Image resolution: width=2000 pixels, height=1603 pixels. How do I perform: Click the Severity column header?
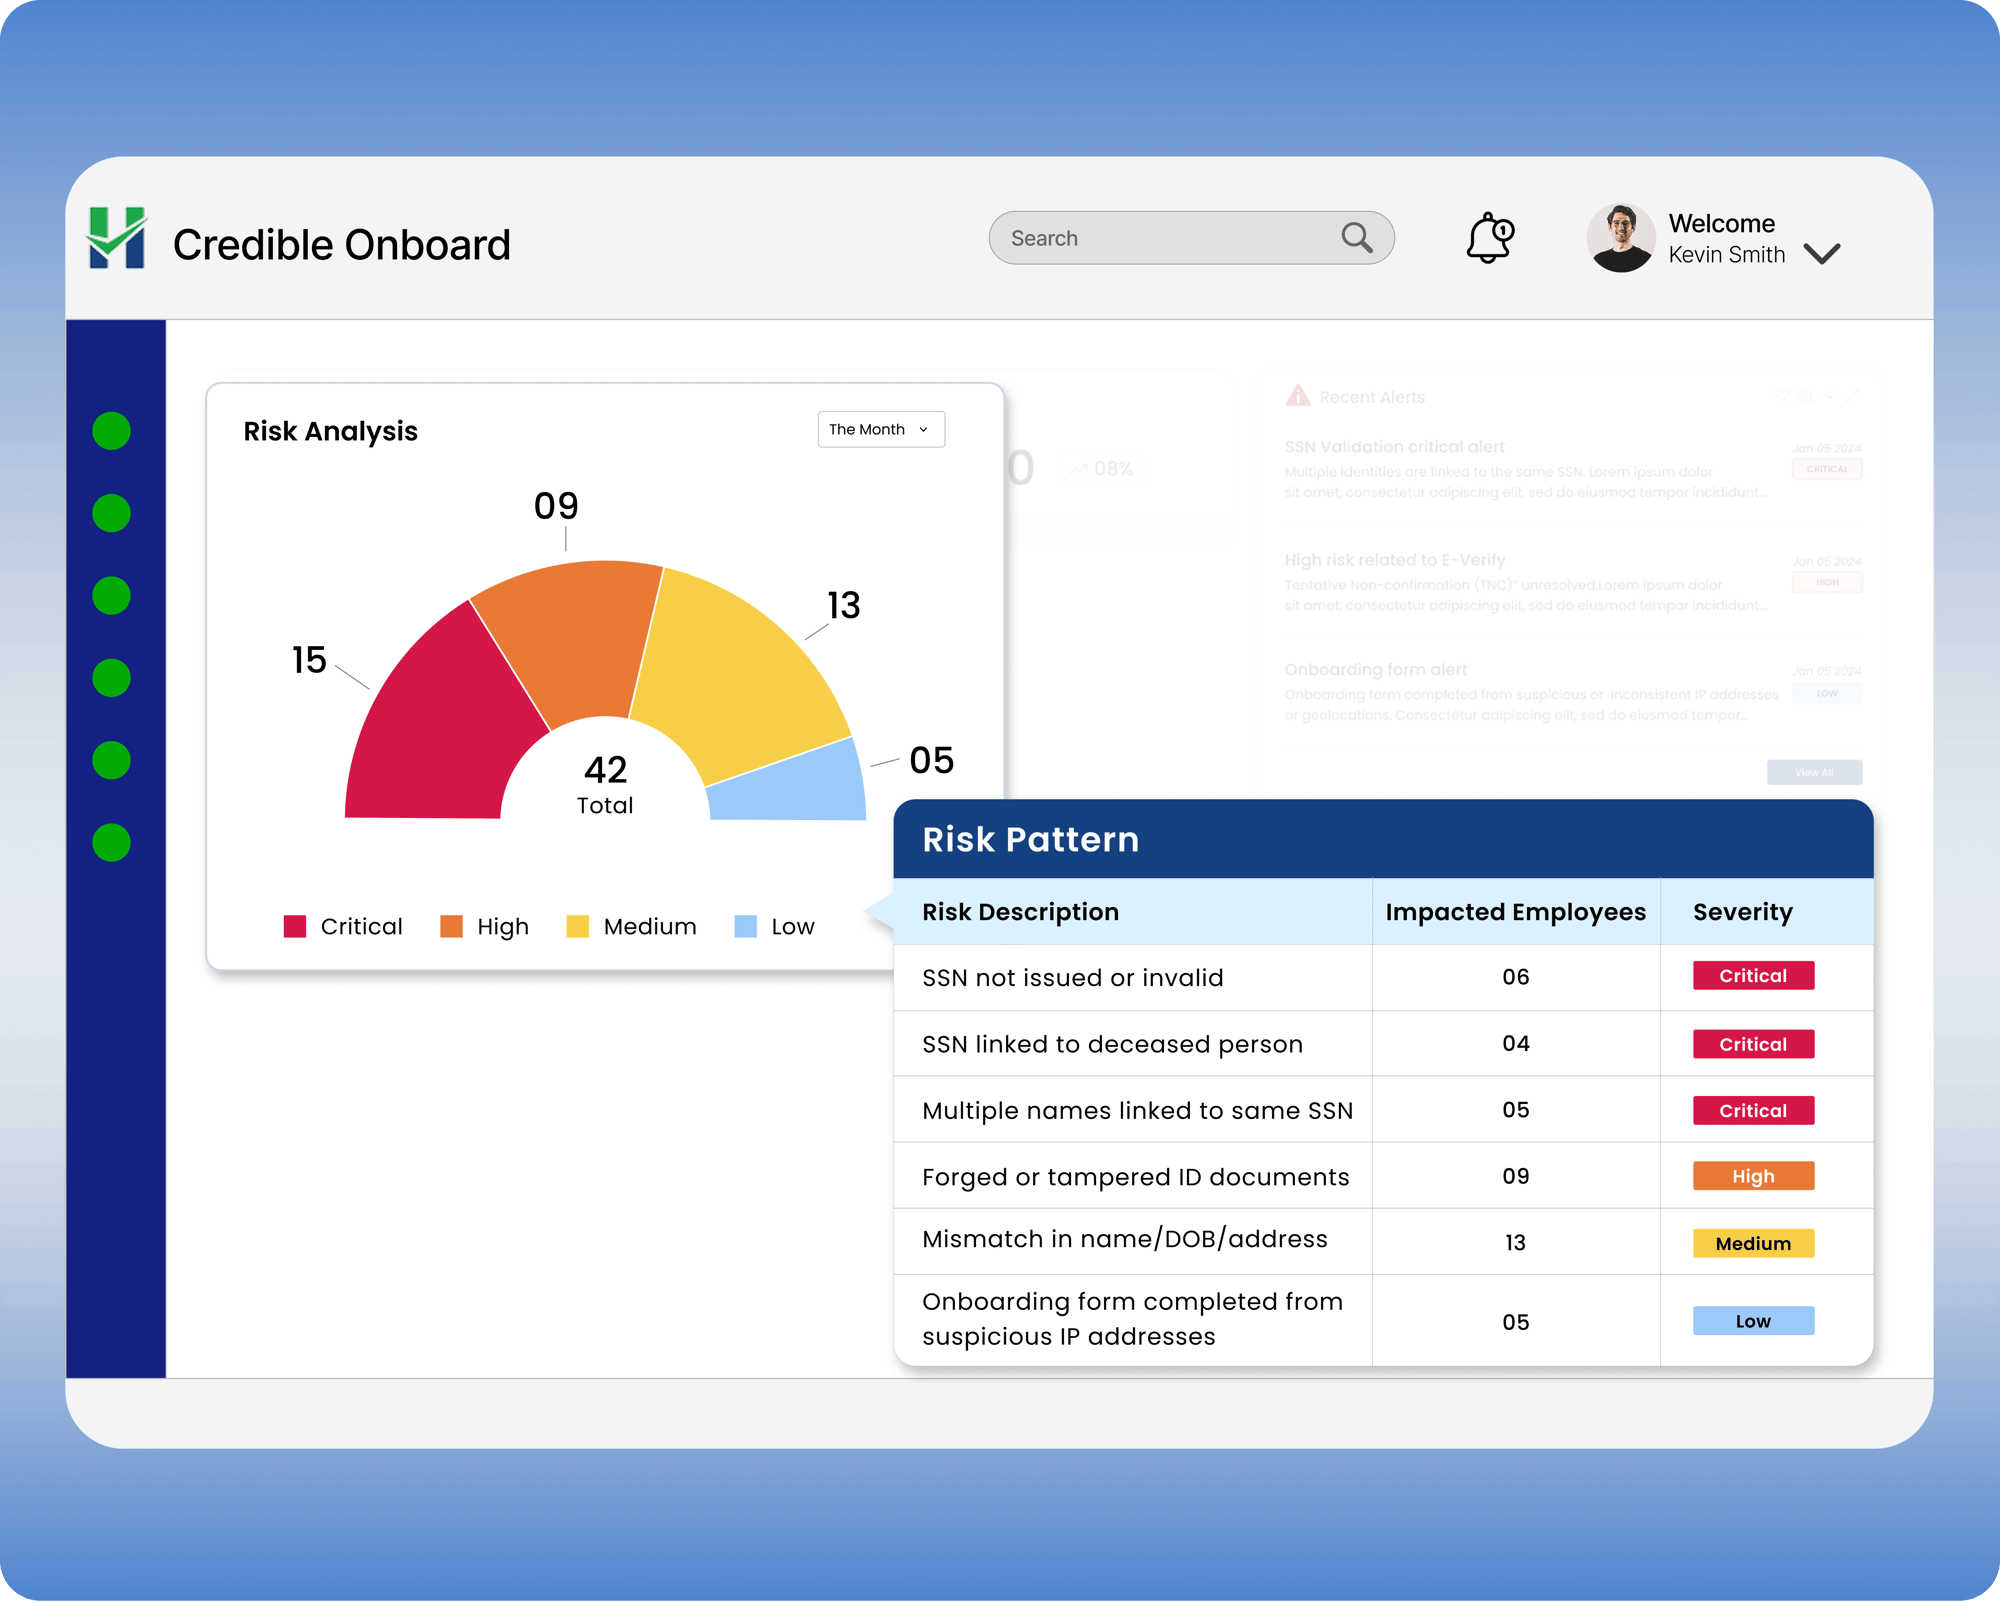pos(1742,912)
